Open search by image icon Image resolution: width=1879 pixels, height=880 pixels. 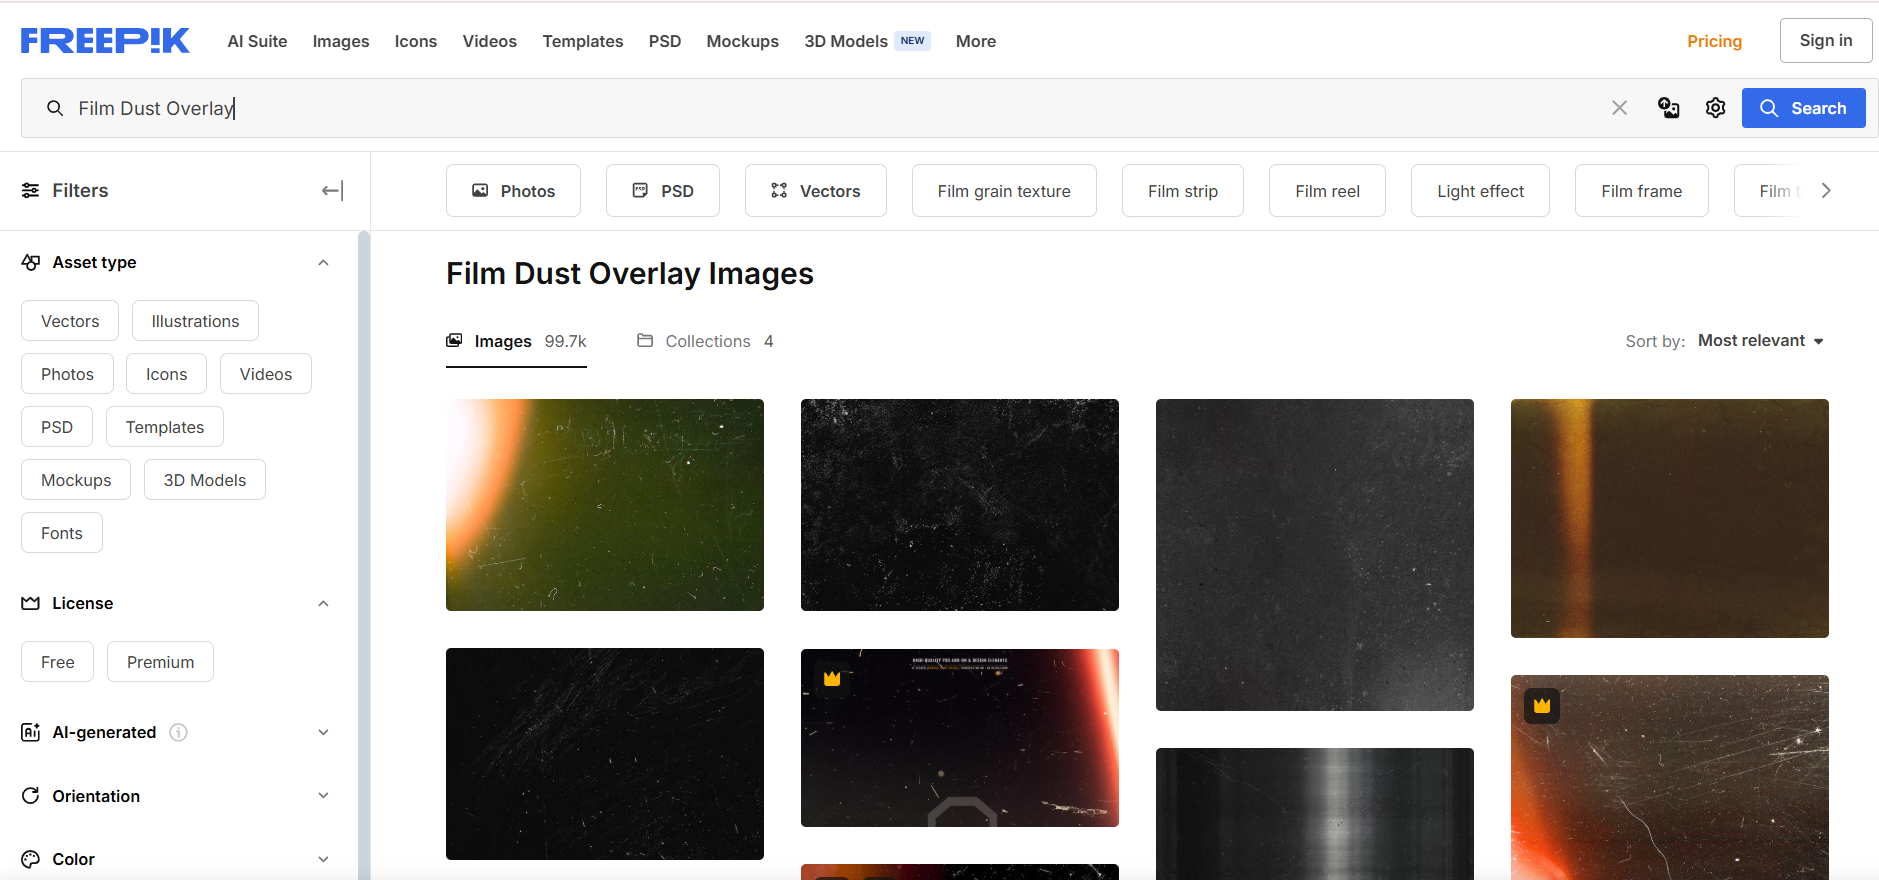tap(1669, 108)
